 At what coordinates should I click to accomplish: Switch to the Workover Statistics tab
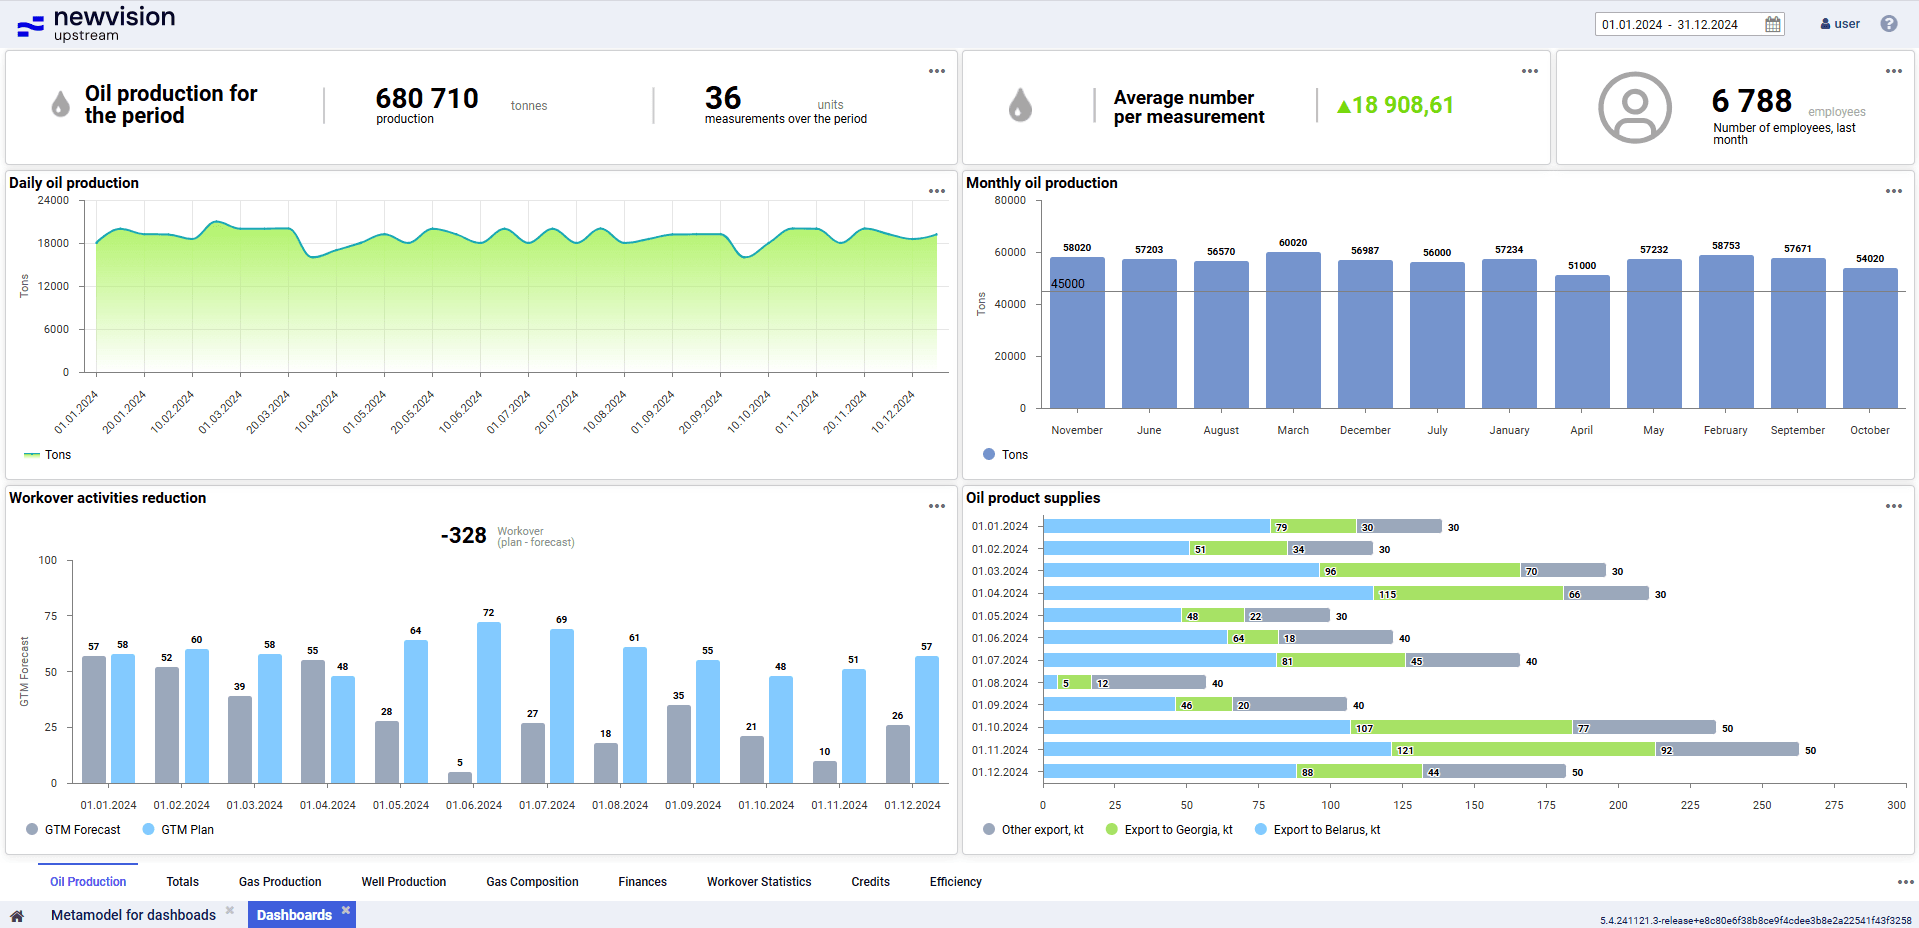tap(759, 882)
